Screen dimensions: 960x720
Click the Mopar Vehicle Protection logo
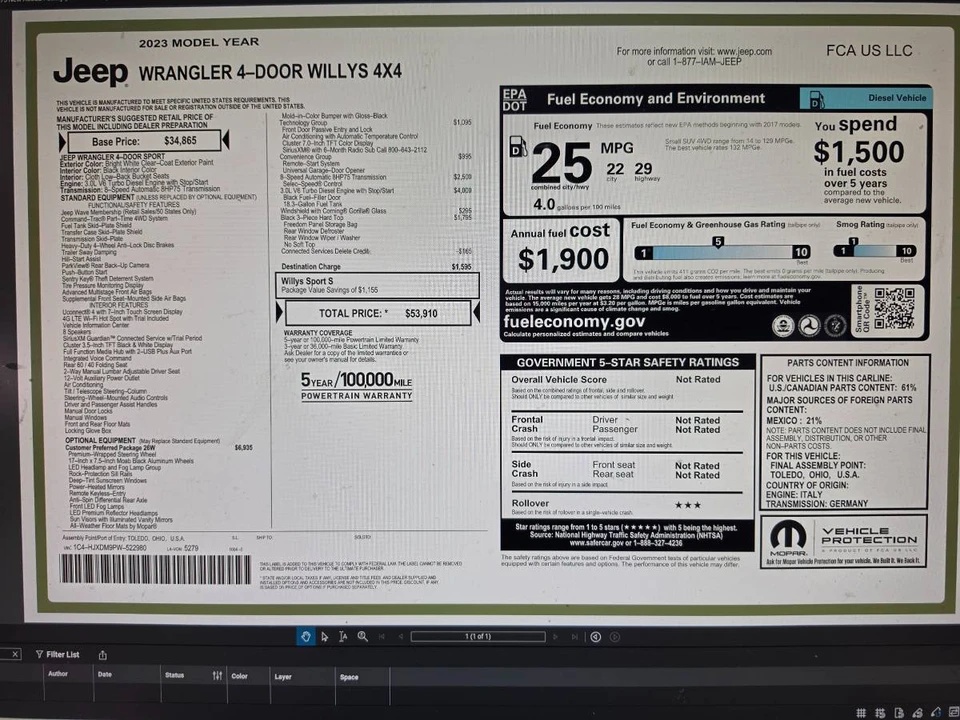[844, 541]
